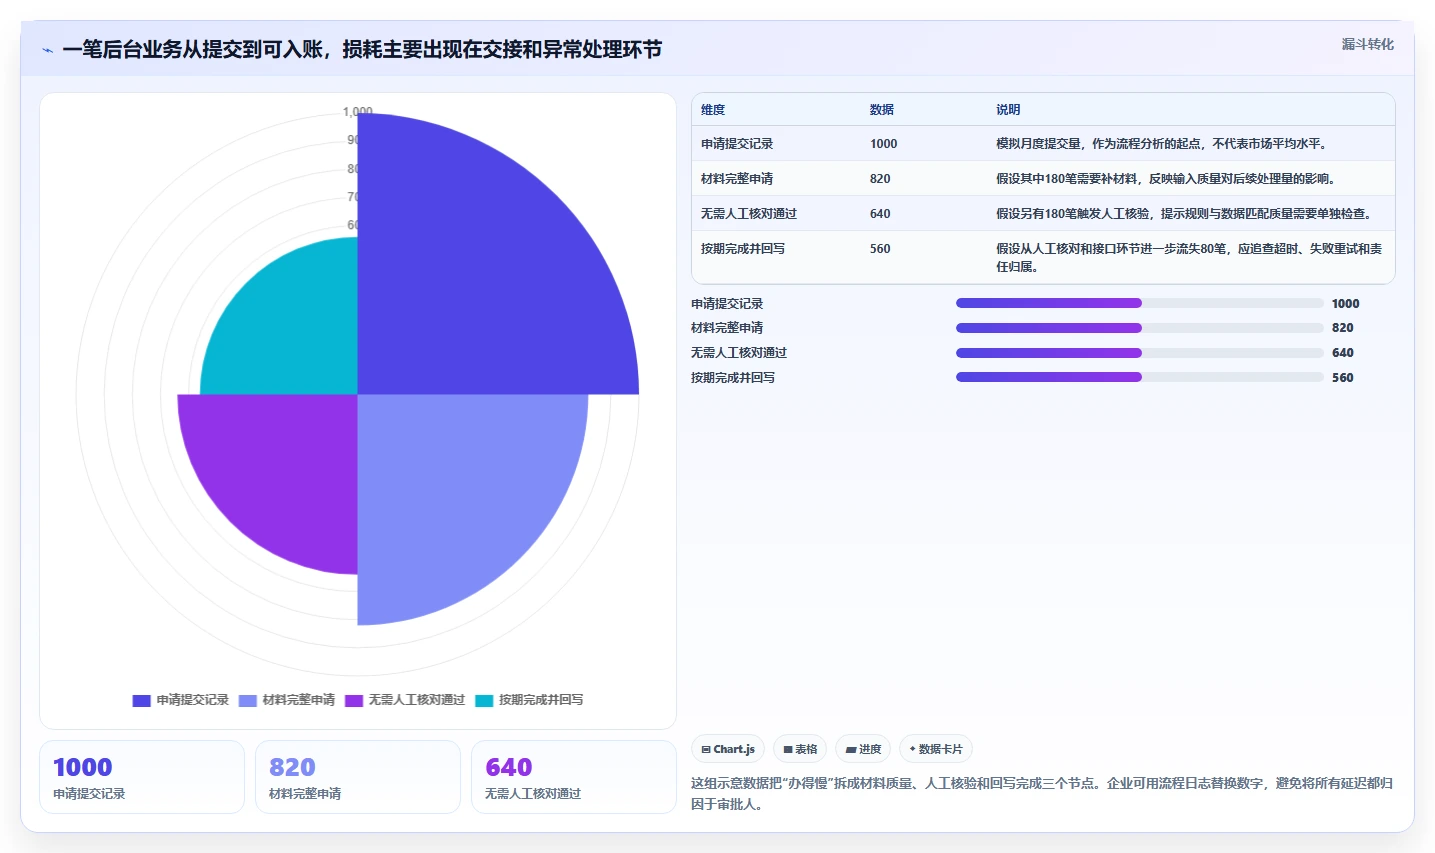Image resolution: width=1435 pixels, height=853 pixels.
Task: Toggle 无需人工核对通过 legend color box
Action: pos(354,700)
